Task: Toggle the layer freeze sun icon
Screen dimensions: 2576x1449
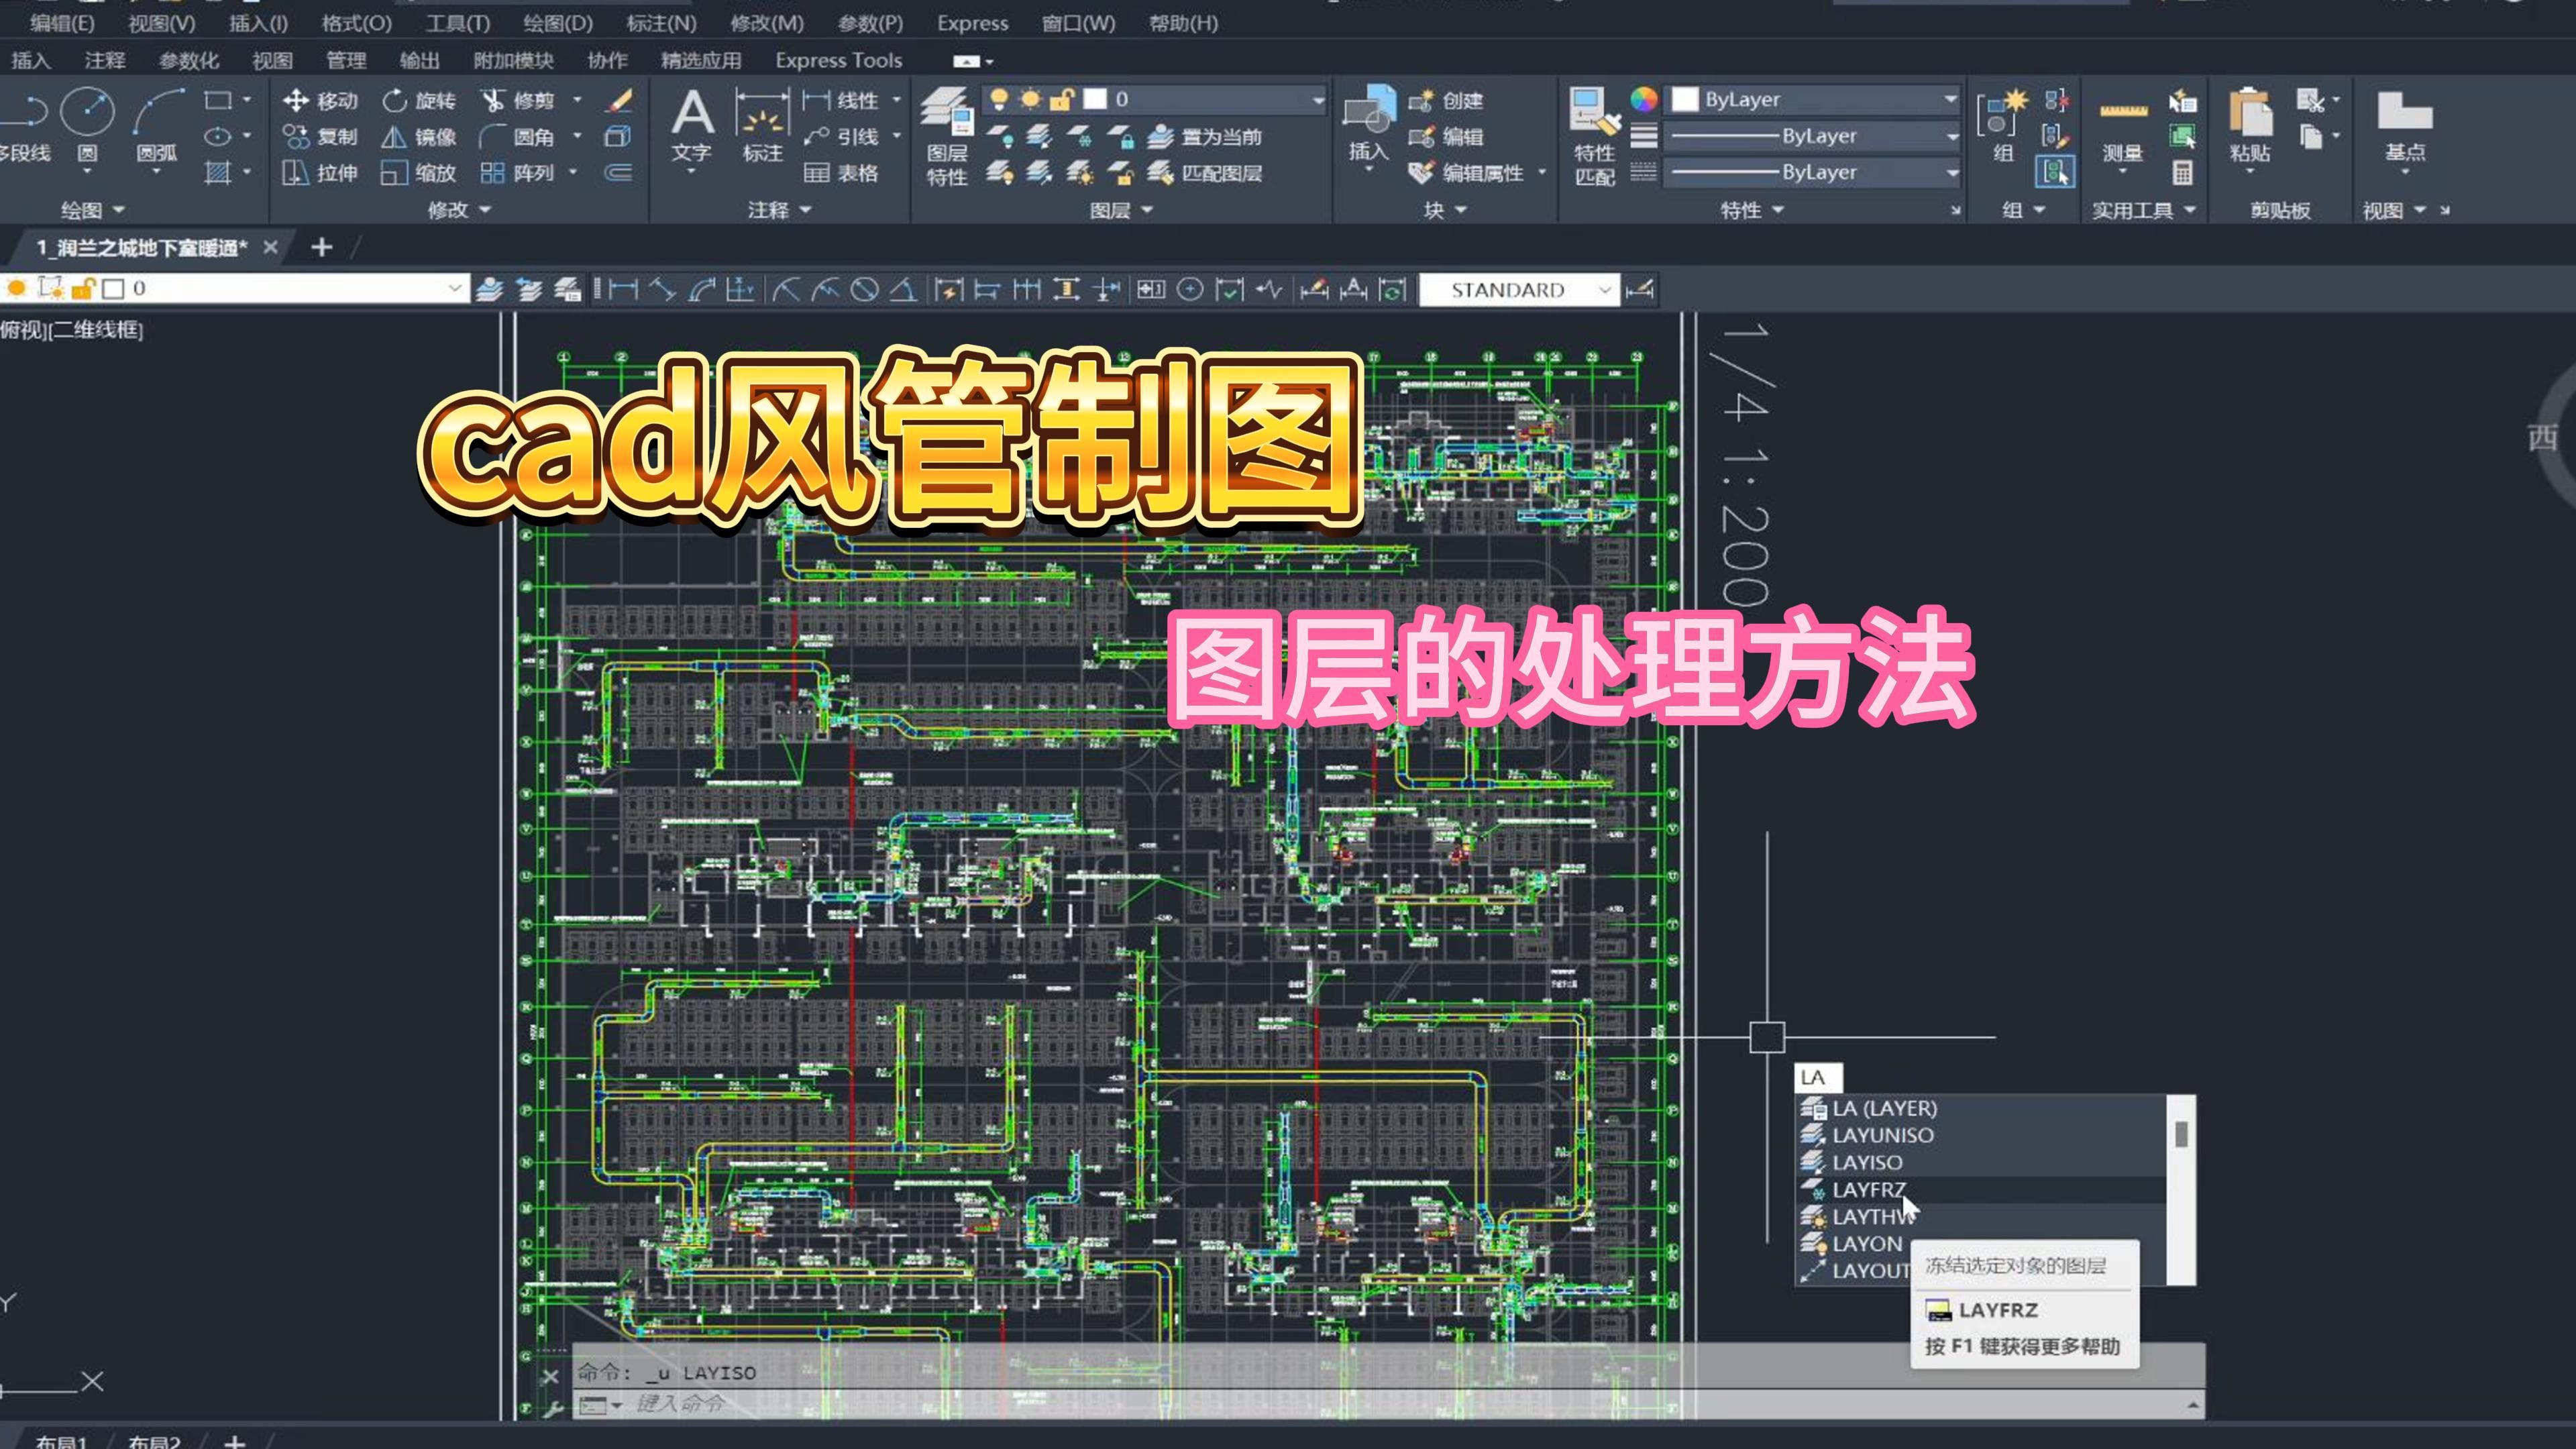Action: pyautogui.click(x=1030, y=98)
